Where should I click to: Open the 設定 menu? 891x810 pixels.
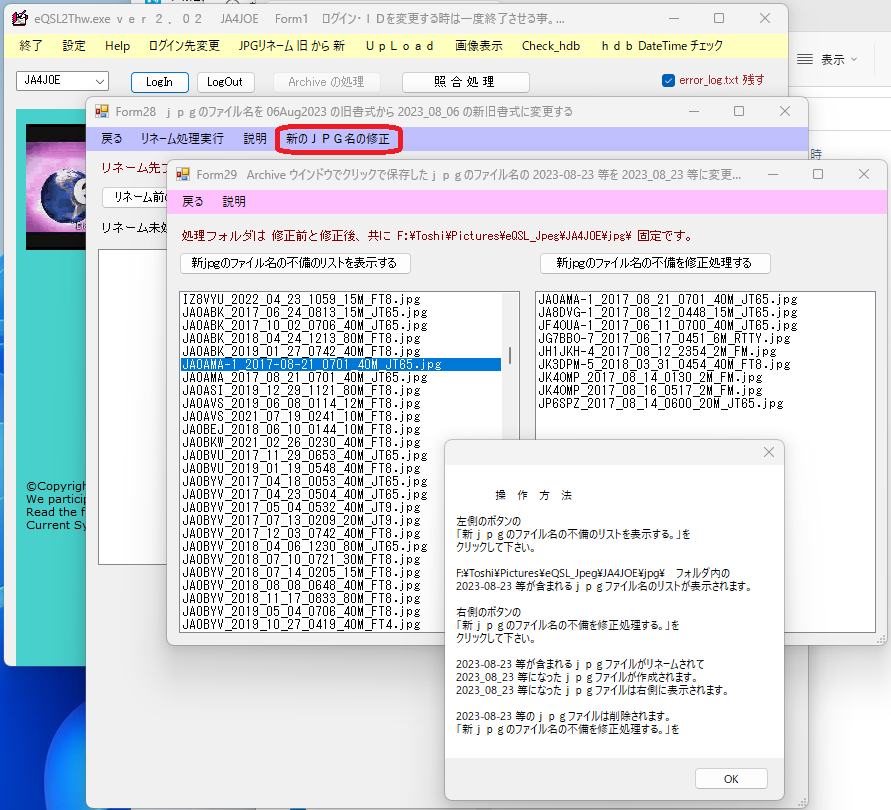74,45
